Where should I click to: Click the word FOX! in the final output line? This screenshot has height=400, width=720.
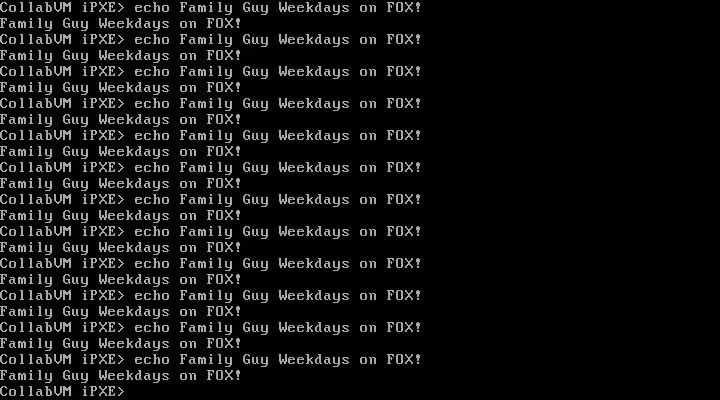click(224, 376)
